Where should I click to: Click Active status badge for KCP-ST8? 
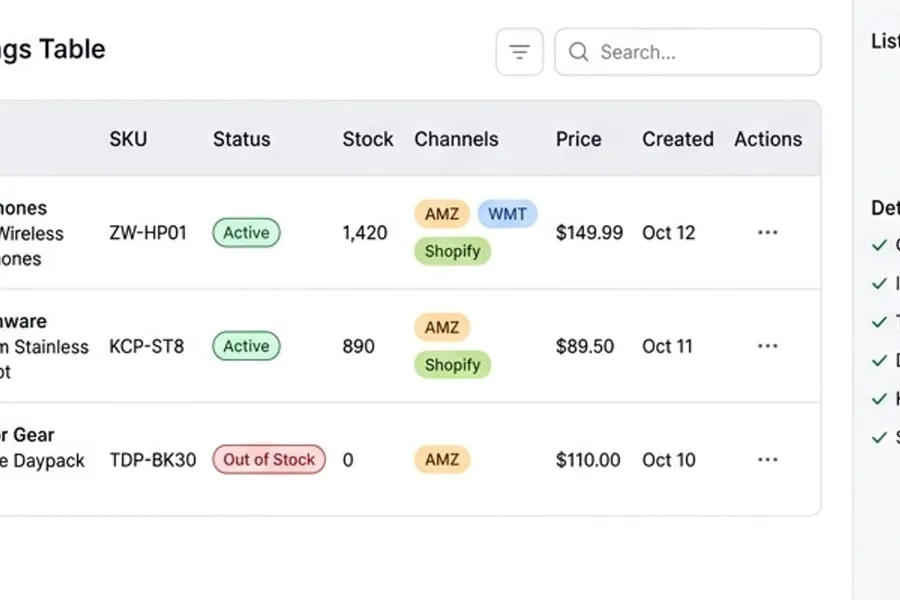246,346
